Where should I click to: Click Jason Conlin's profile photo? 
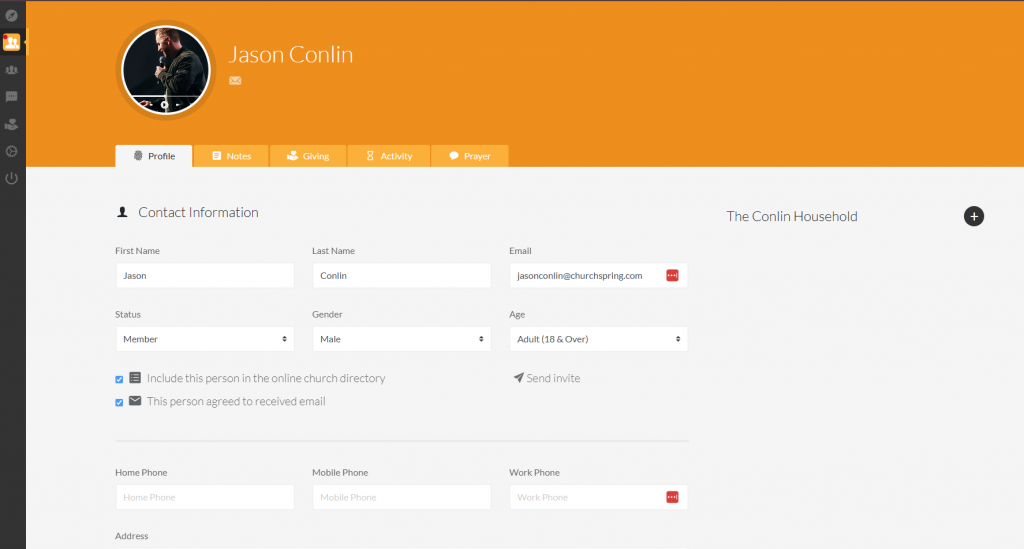pos(166,70)
